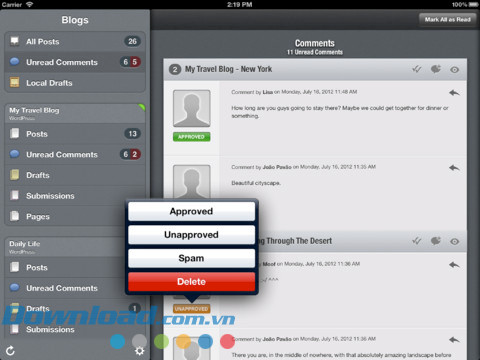The width and height of the screenshot is (480, 360).
Task: Tap the orange UNAPPROVED status badge
Action: (x=192, y=309)
